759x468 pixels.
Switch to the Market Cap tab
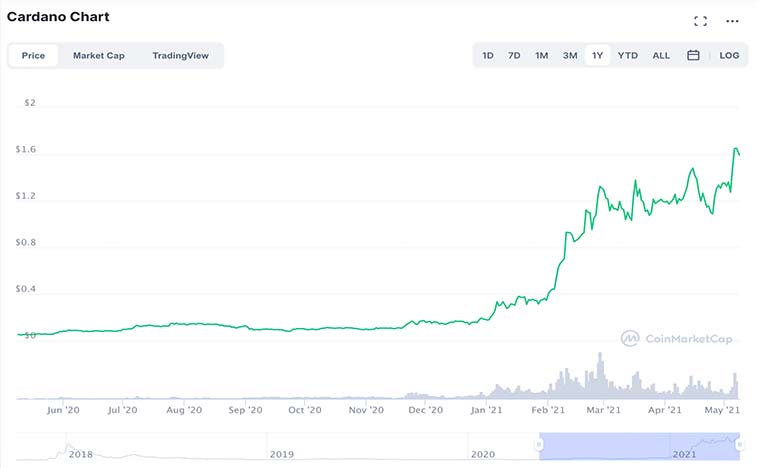[x=98, y=55]
